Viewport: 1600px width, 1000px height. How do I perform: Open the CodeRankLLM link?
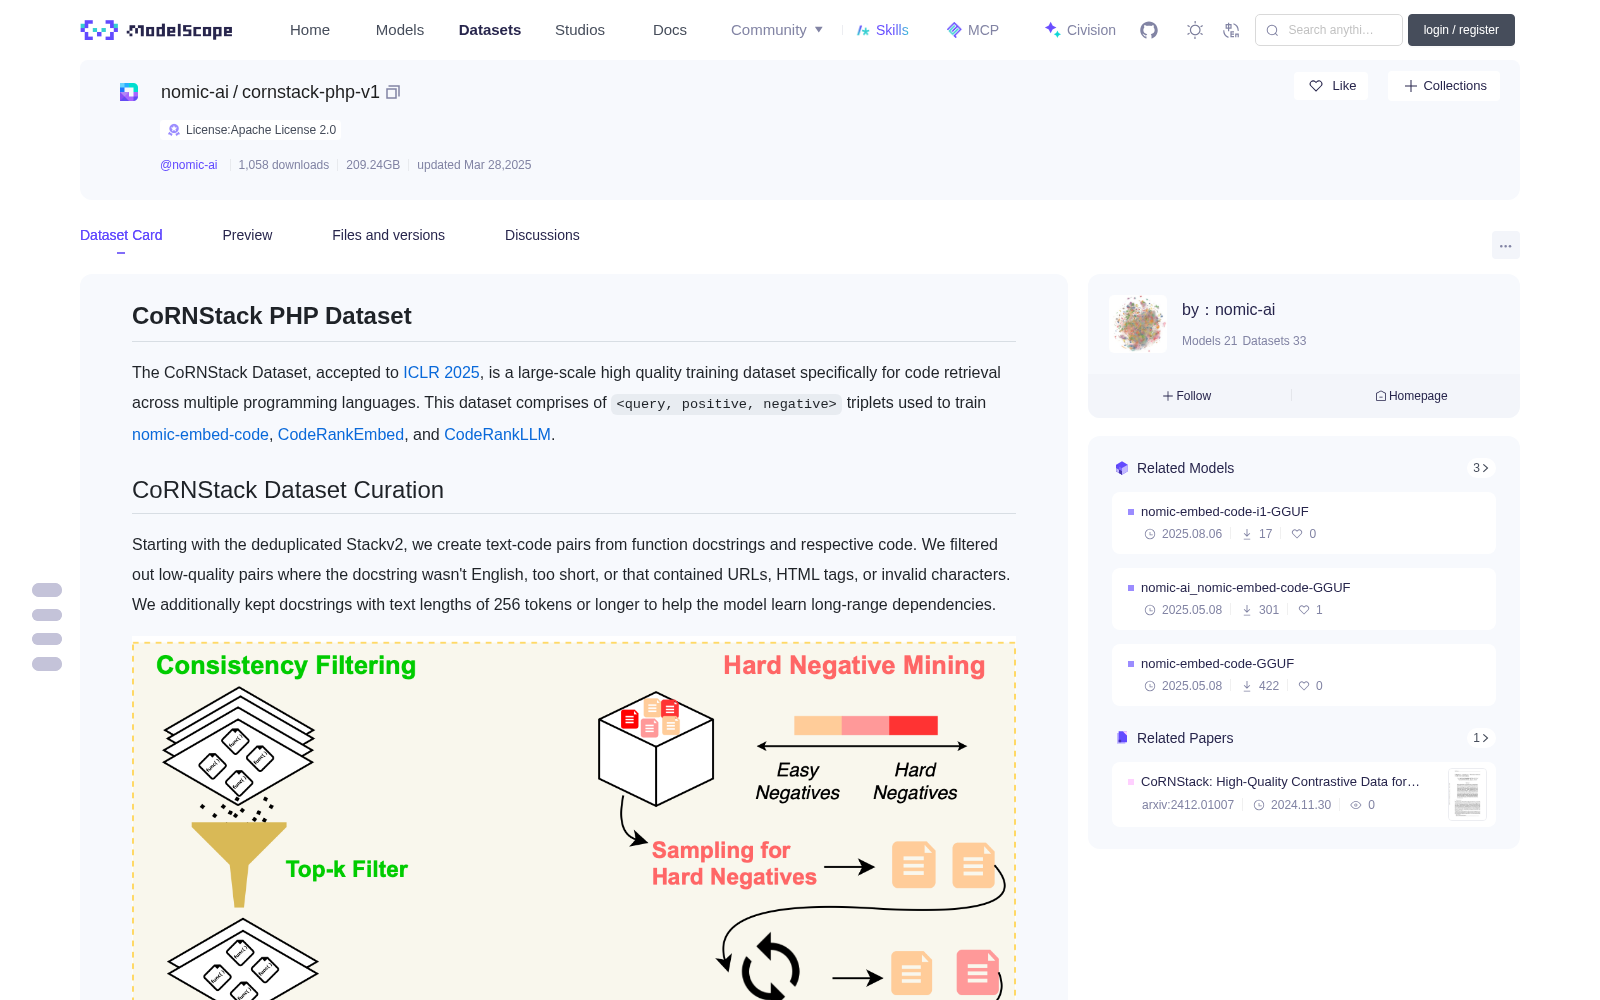497,434
